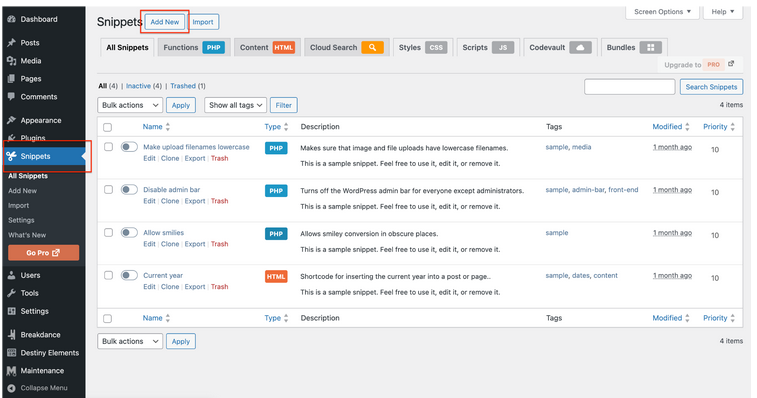Open the Import submenu item in sidebar
757x398 pixels.
[x=18, y=205]
